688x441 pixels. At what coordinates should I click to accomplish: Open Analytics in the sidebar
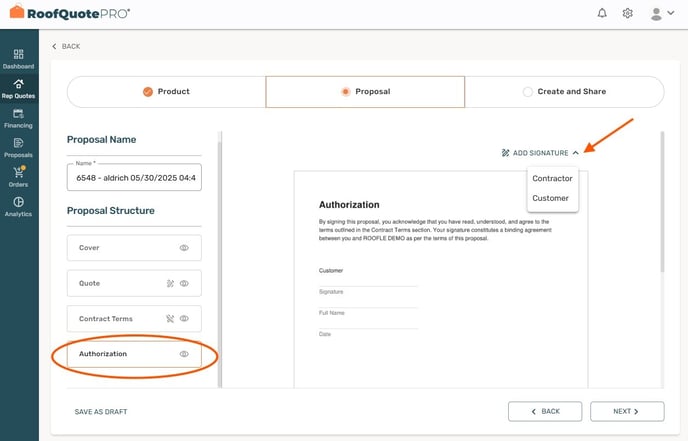coord(18,207)
